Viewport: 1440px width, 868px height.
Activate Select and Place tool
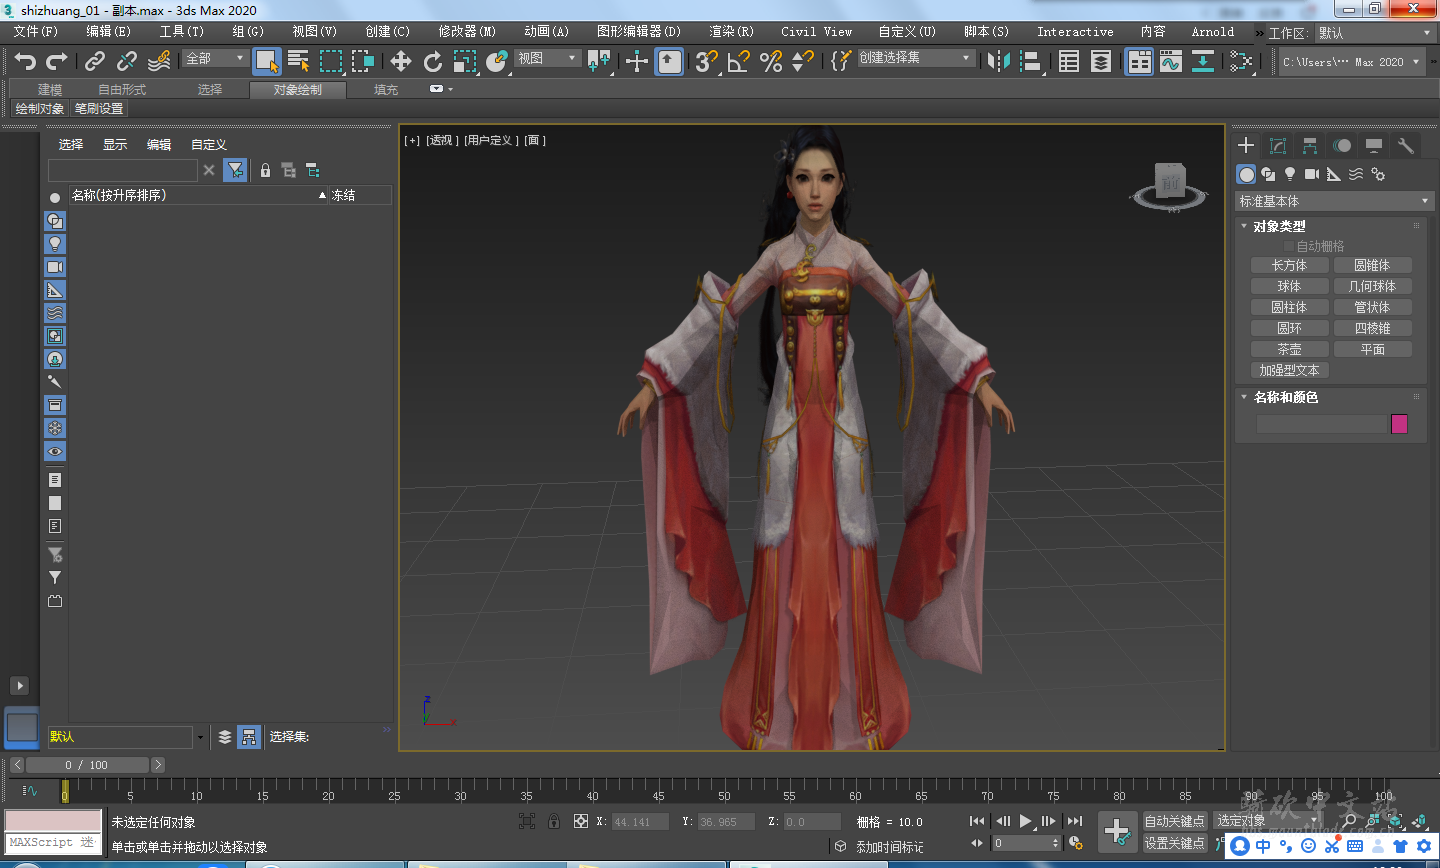[x=497, y=62]
